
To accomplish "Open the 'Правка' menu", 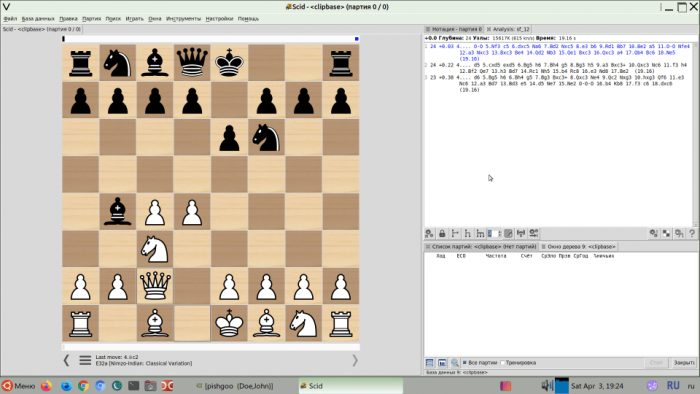I will (x=68, y=19).
